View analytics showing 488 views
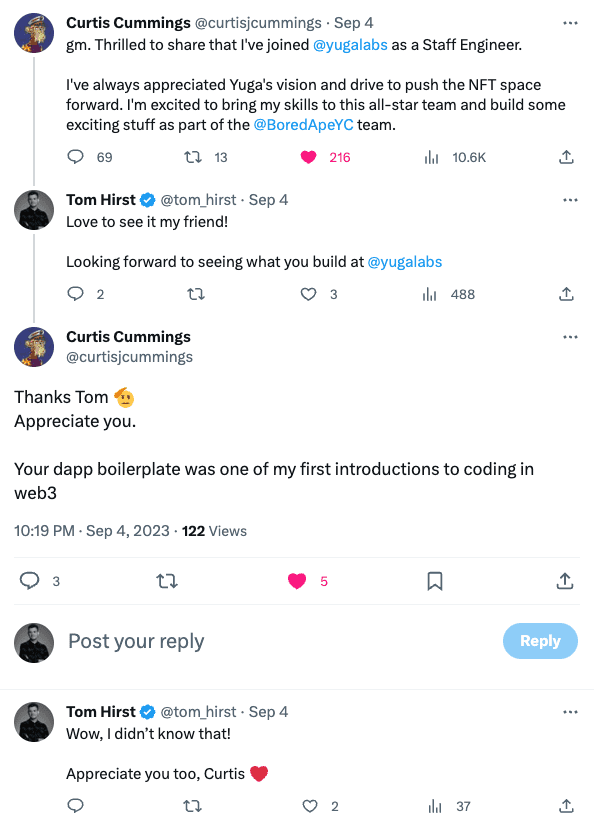The width and height of the screenshot is (594, 826). tap(430, 294)
